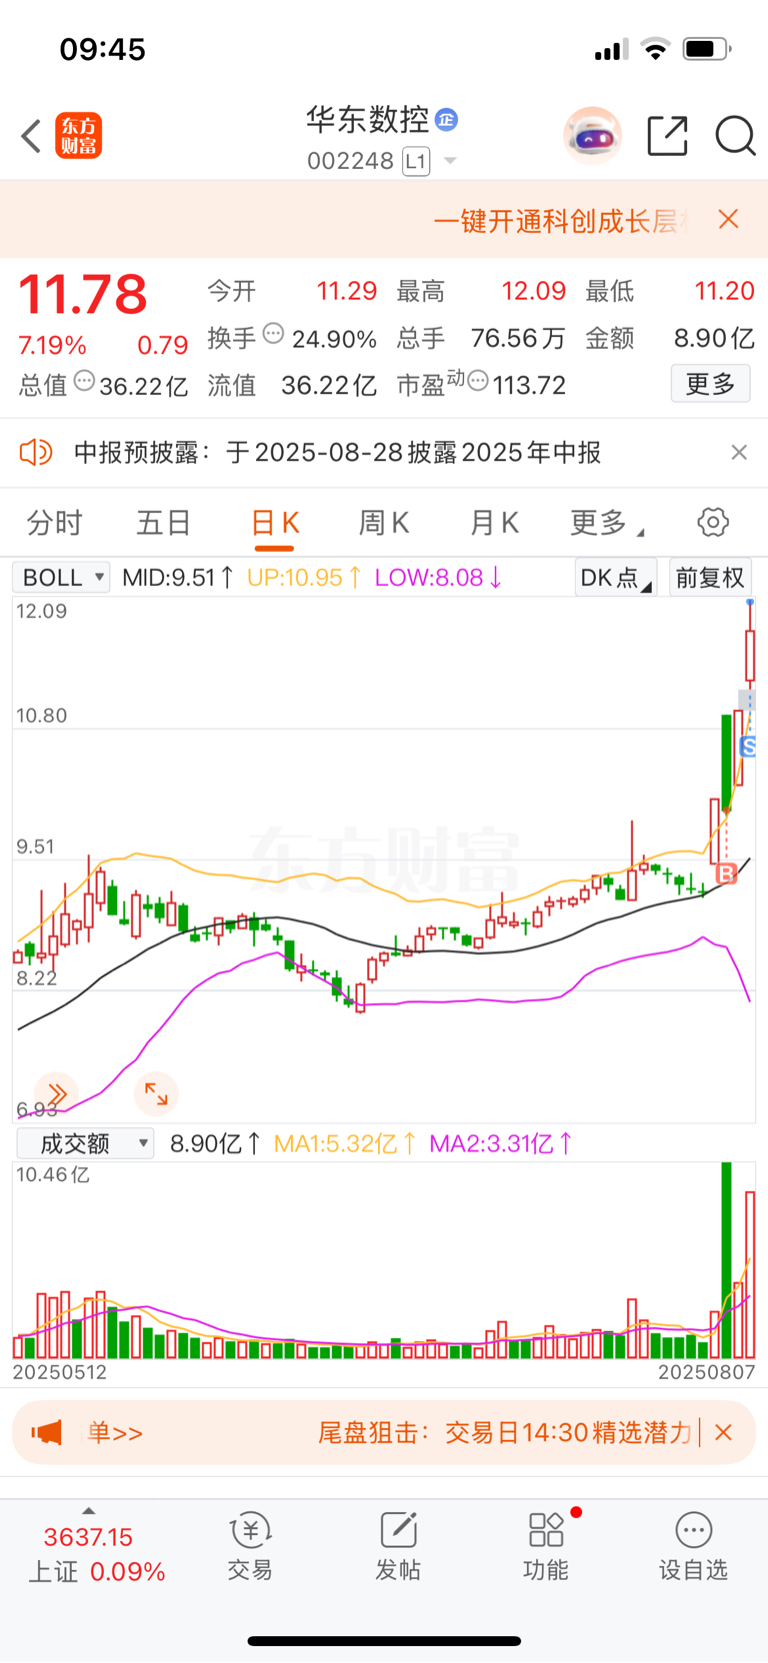The width and height of the screenshot is (768, 1663).
Task: Open the 中报预披露 2025-08-28 notice
Action: pos(338,453)
